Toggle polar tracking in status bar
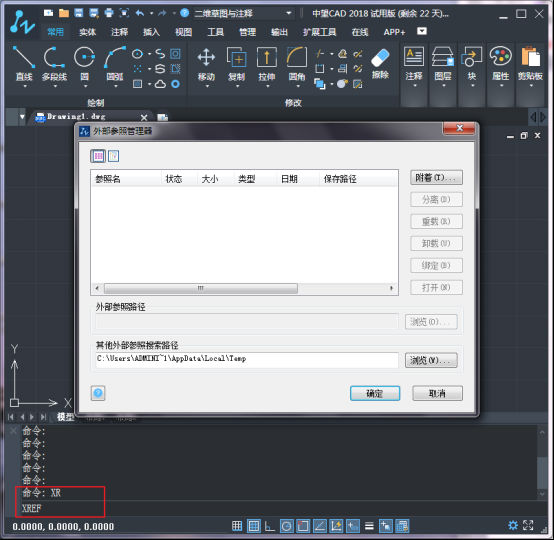Image resolution: width=554 pixels, height=540 pixels. pos(287,526)
